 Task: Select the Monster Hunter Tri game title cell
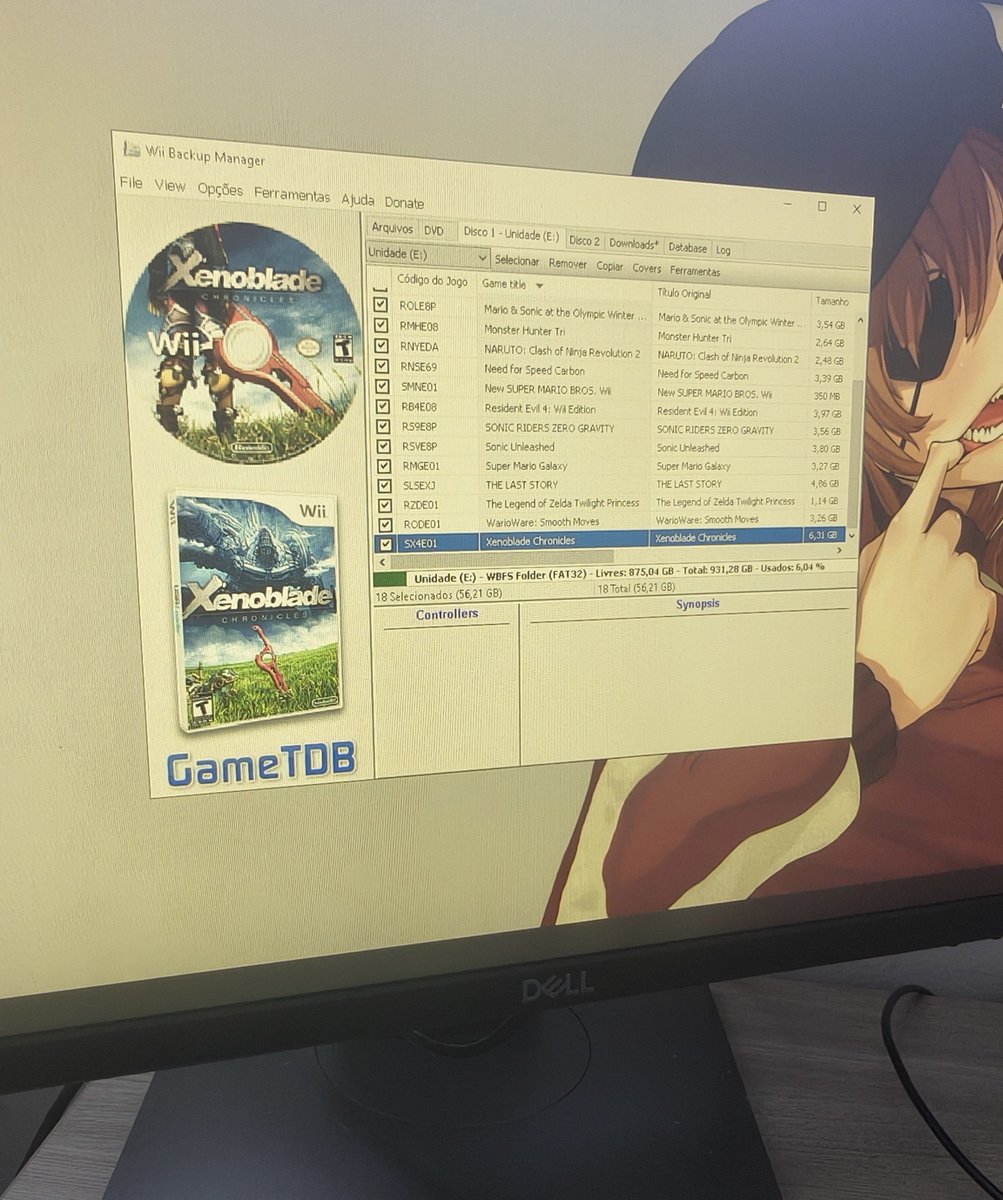click(x=565, y=329)
